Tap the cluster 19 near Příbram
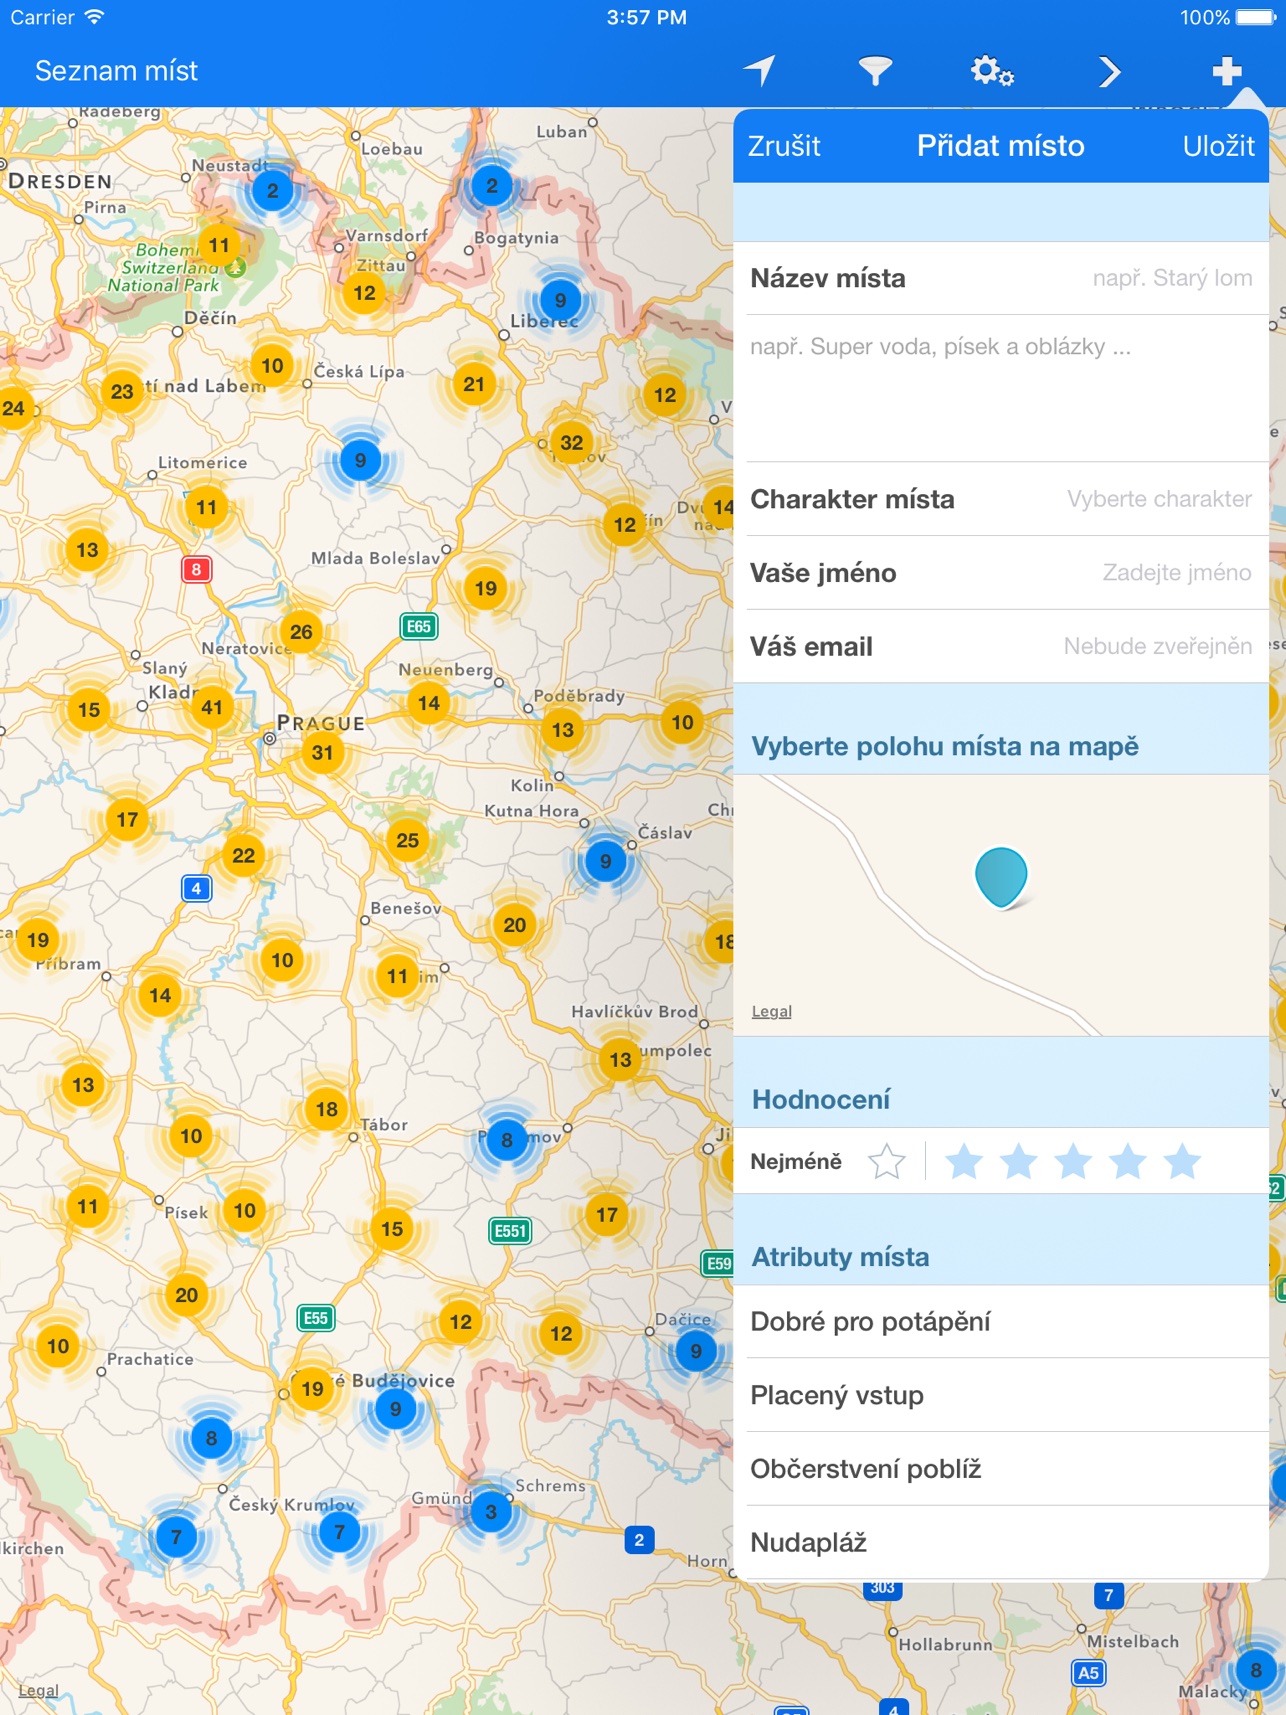 pos(38,940)
